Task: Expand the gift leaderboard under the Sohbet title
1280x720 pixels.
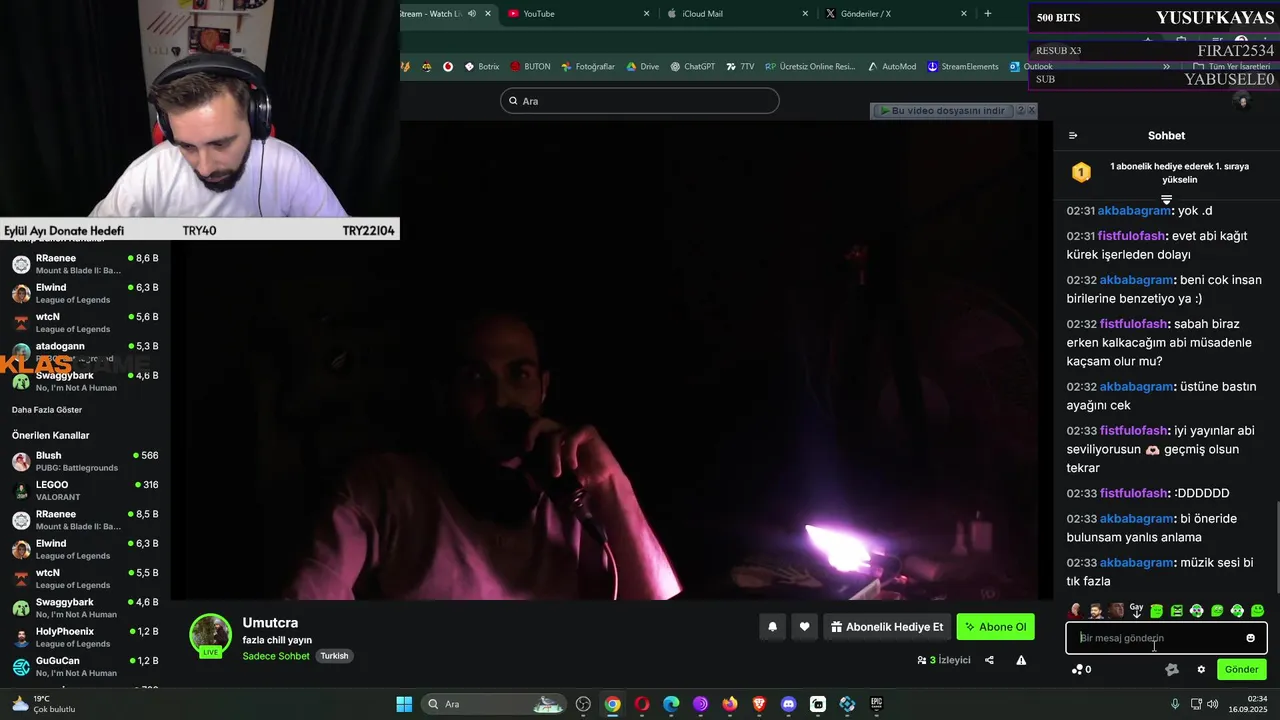Action: (x=1166, y=199)
